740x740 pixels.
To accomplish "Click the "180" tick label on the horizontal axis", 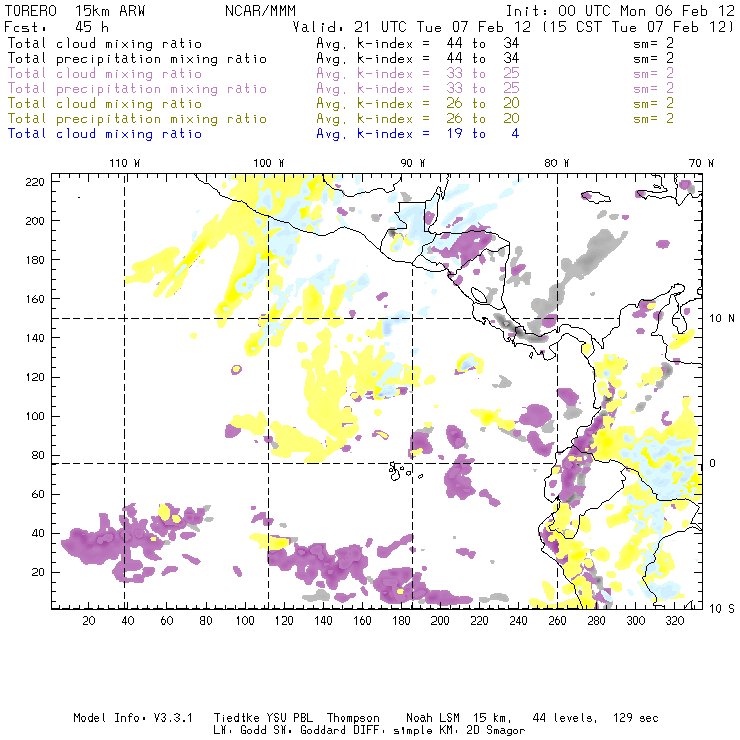I will (x=401, y=621).
